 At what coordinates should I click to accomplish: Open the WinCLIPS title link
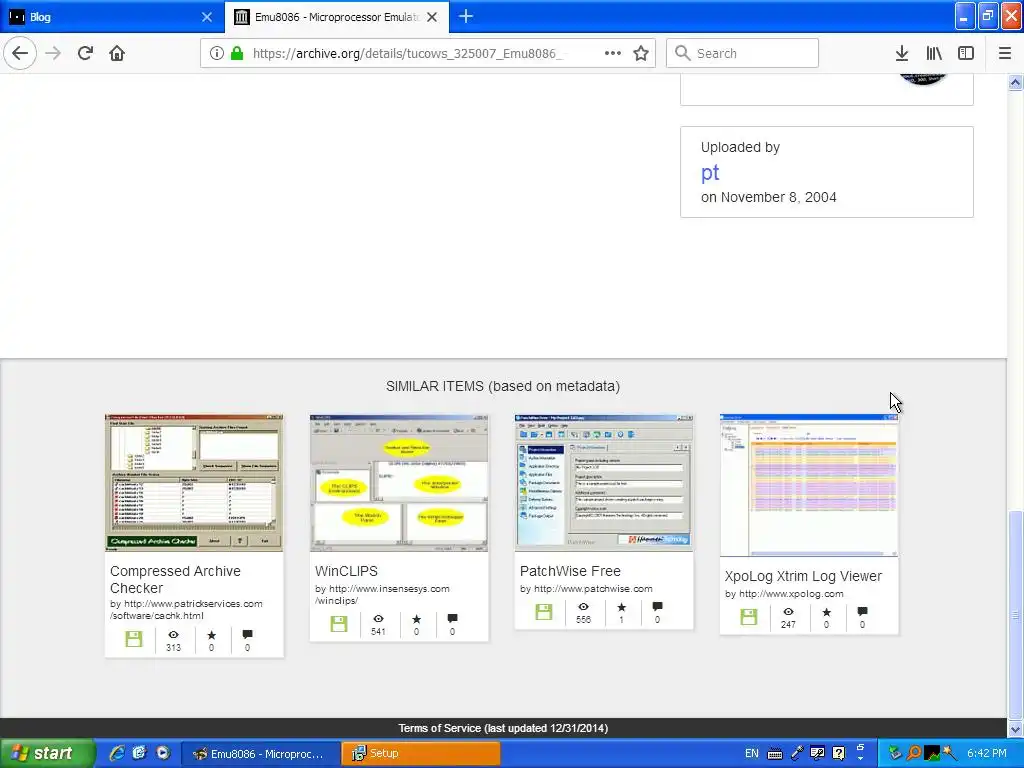pos(346,571)
